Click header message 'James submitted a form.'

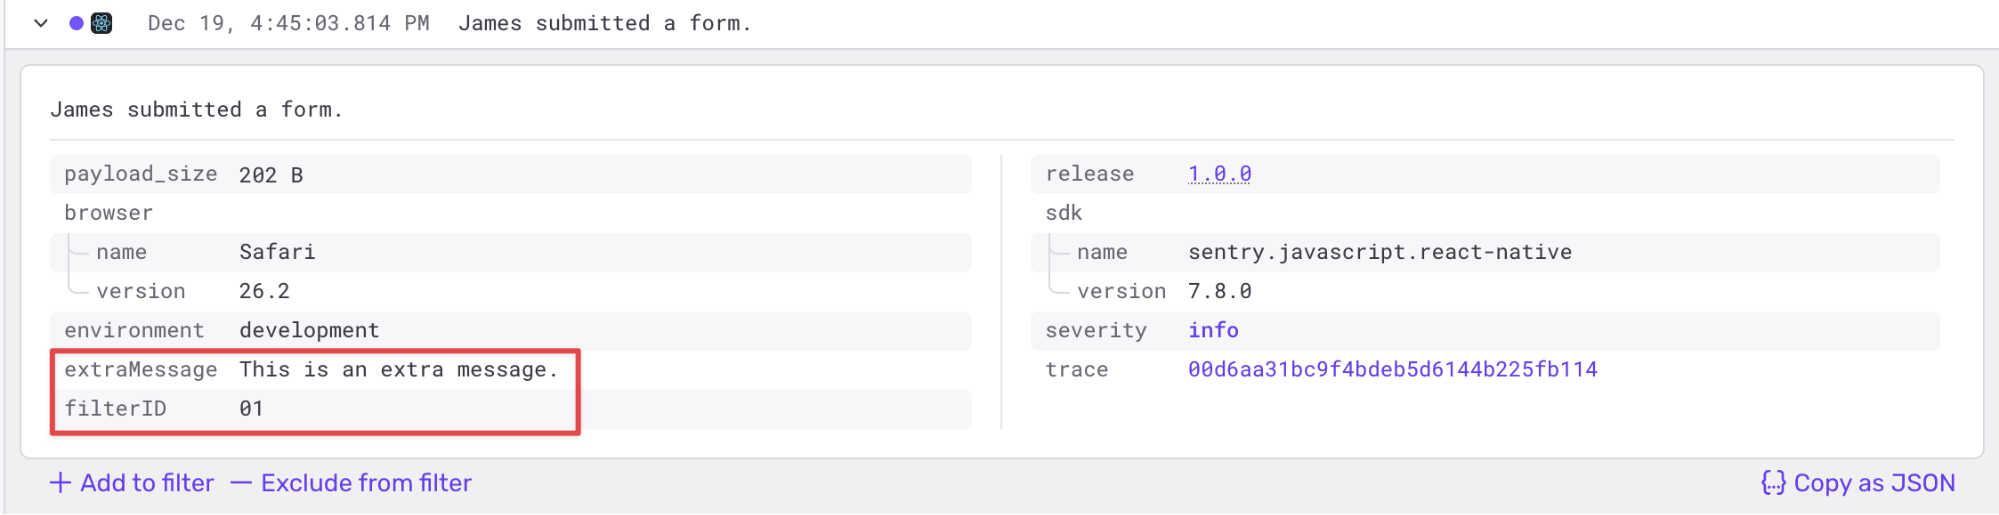(605, 23)
